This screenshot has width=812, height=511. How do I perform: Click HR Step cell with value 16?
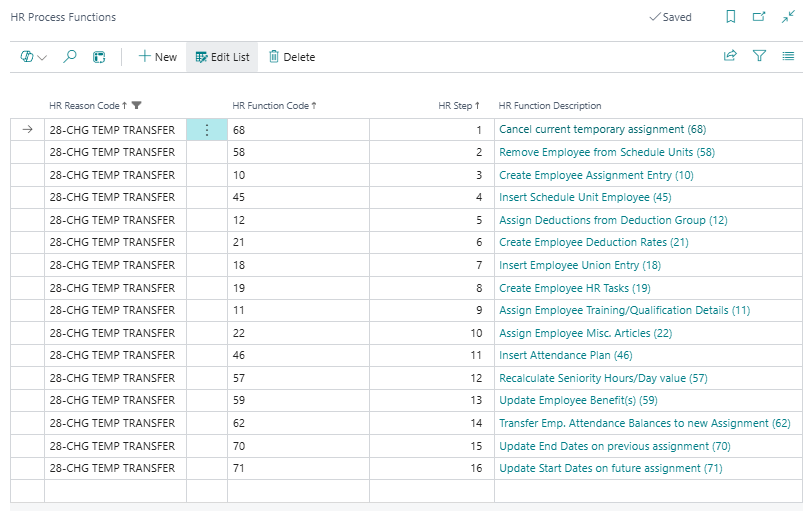(x=432, y=468)
